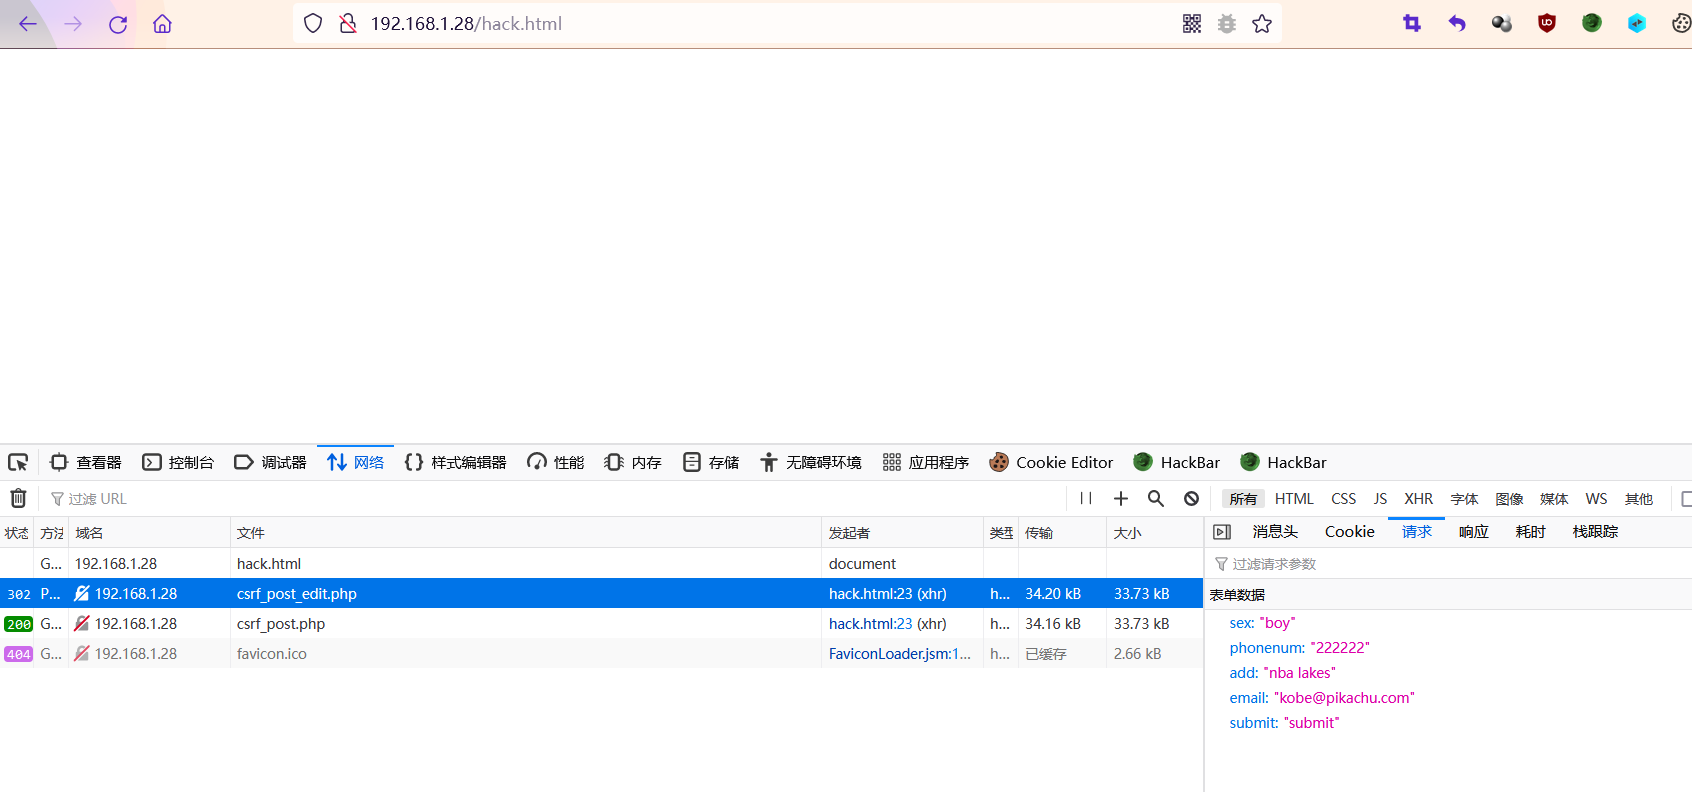Open the screenshot crop extension icon

[1412, 23]
